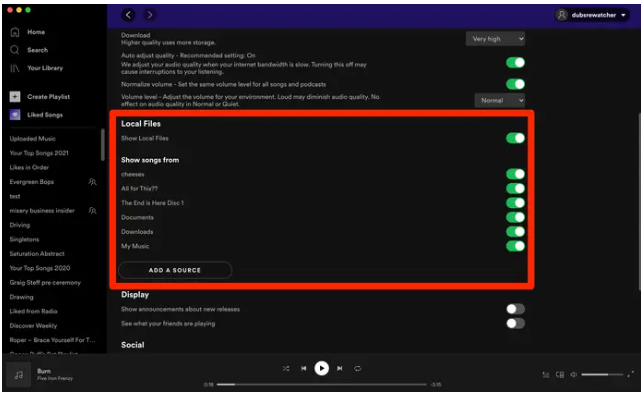Open the Download quality Very high dropdown
Viewport: 641px width, 393px height.
point(495,39)
